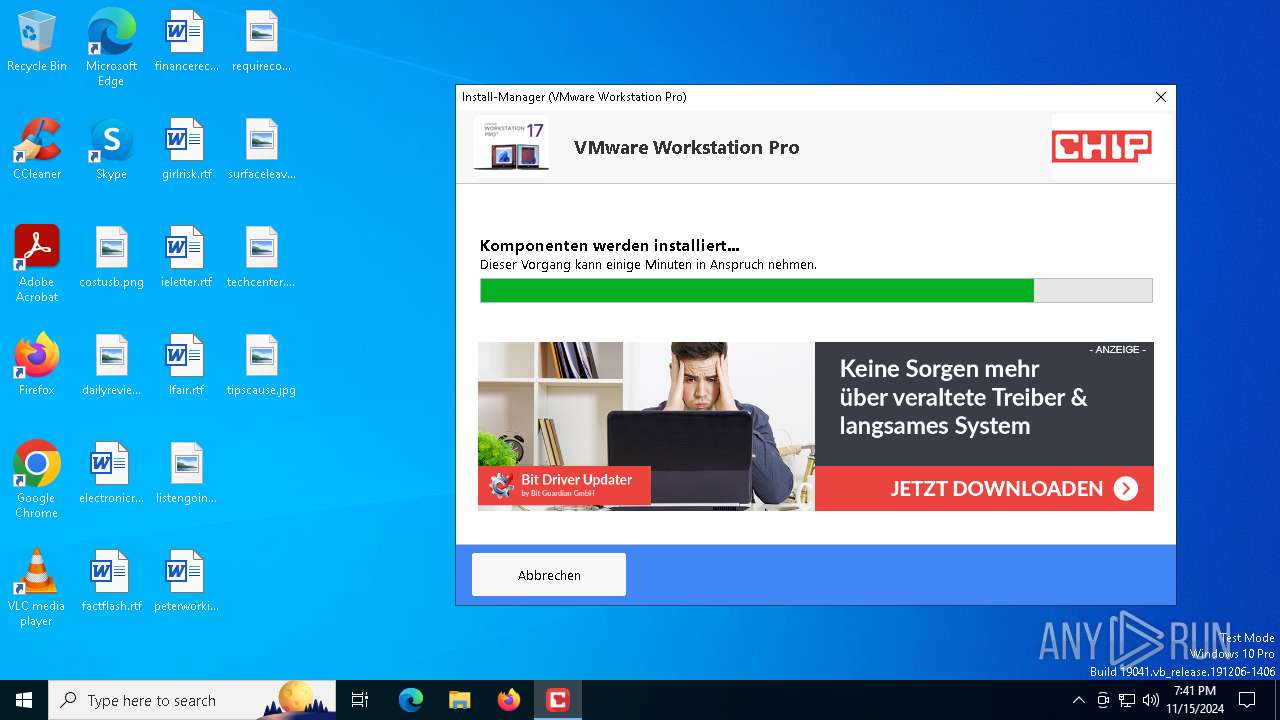This screenshot has width=1280, height=720.
Task: Select the Firefox desktop shortcut
Action: (x=37, y=365)
